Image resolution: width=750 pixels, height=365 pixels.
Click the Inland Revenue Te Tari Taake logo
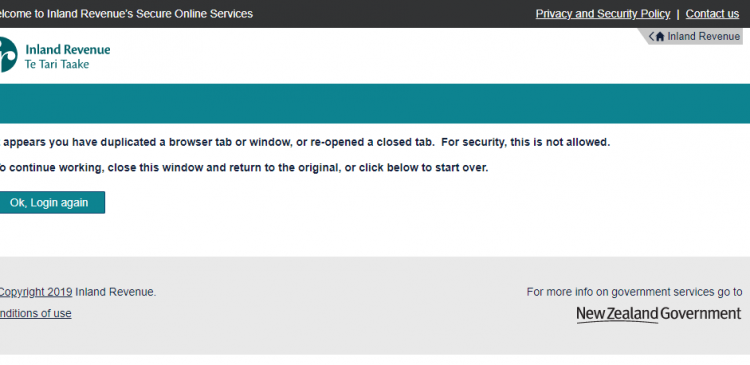54,55
